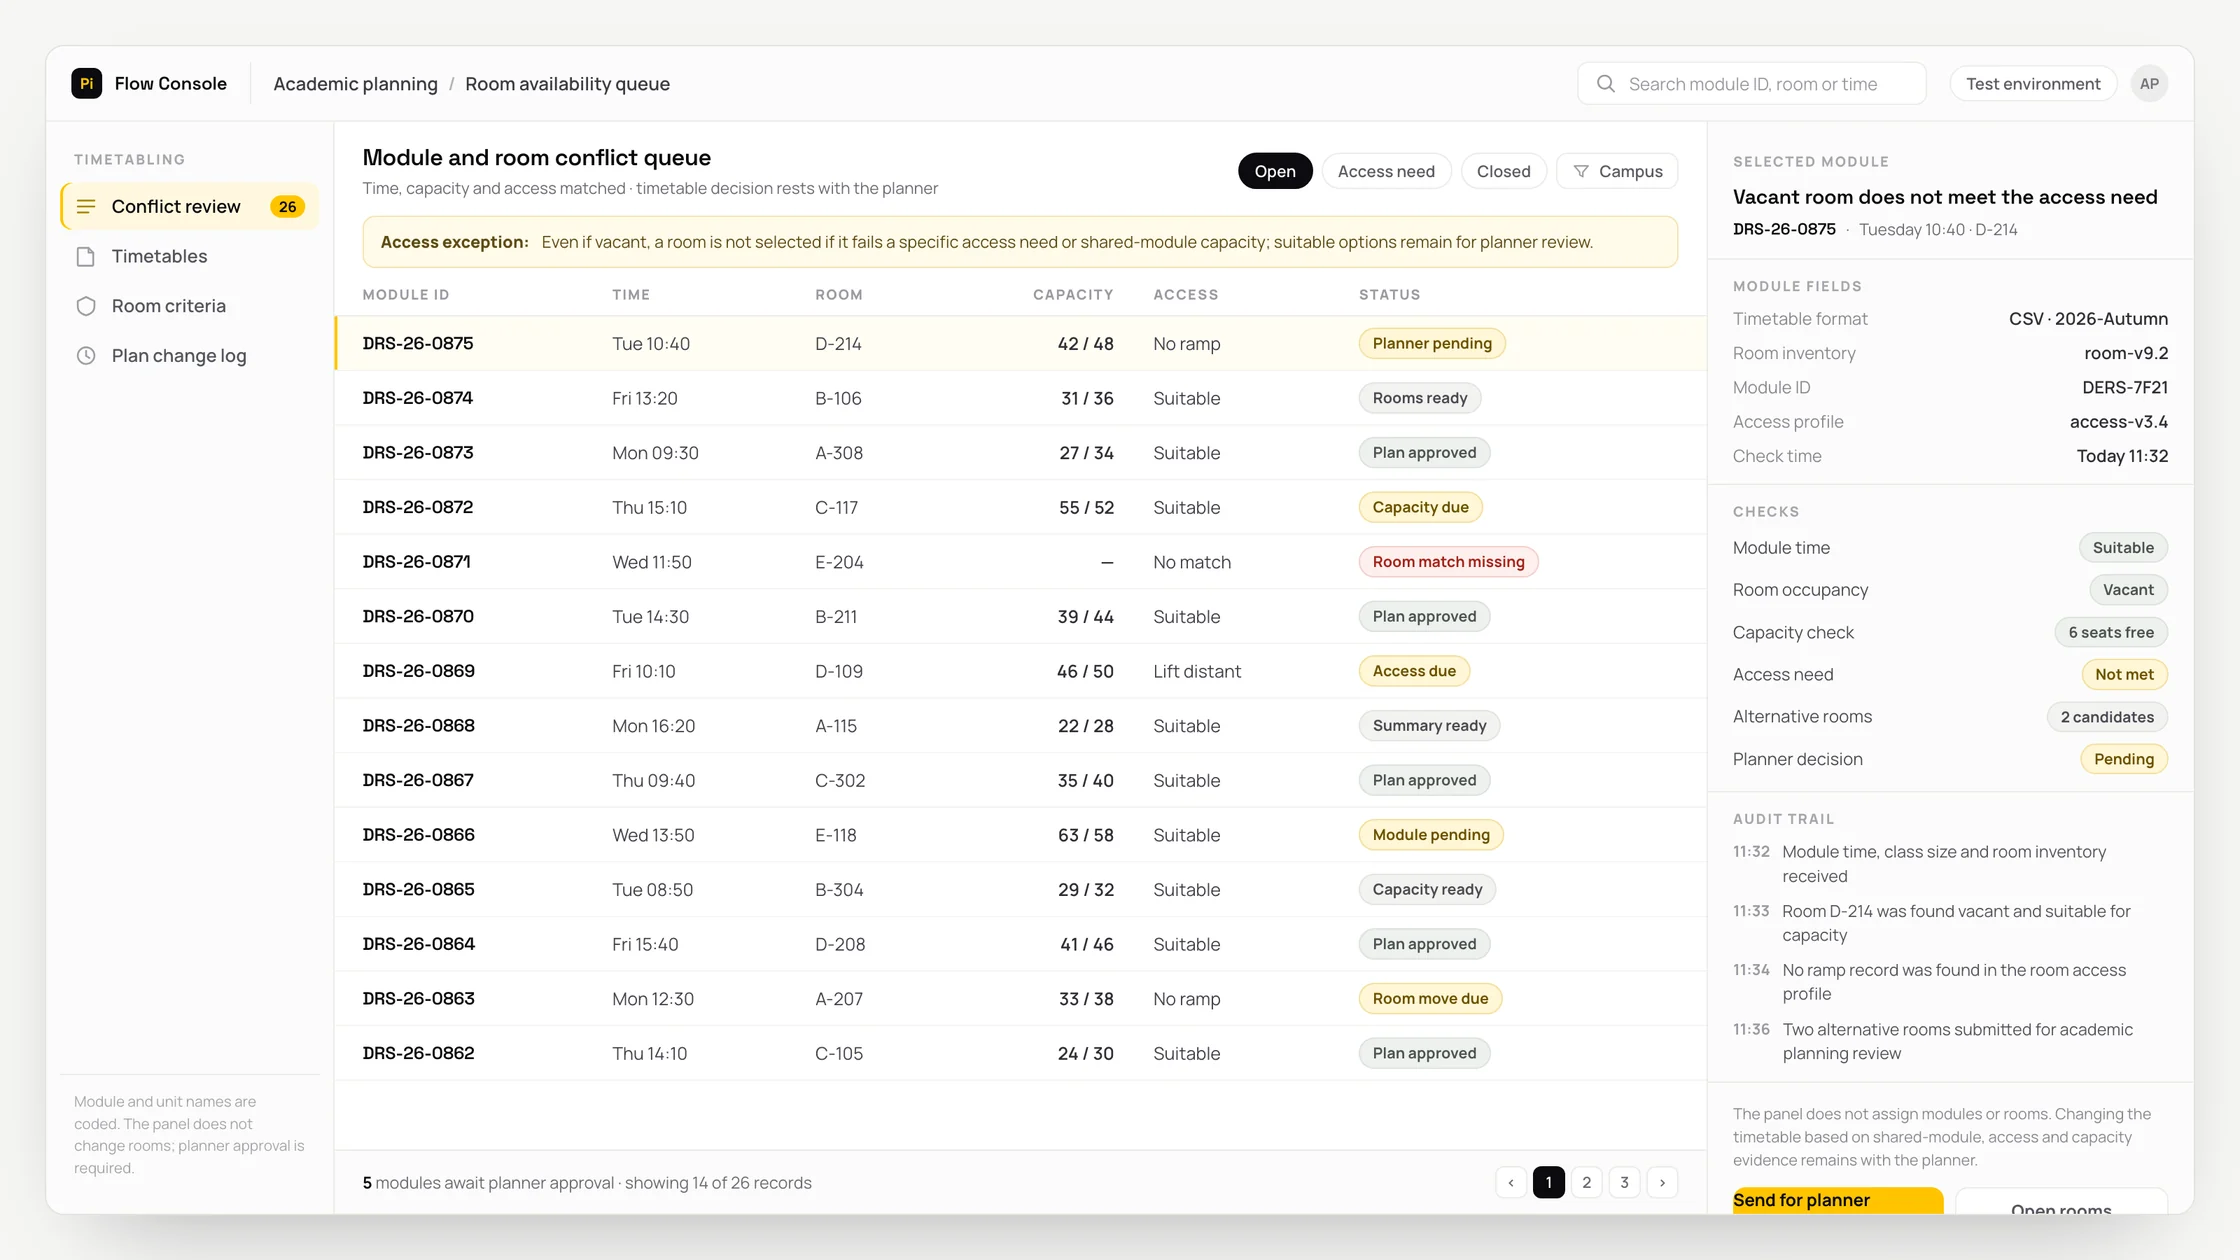The height and width of the screenshot is (1260, 2240).
Task: Open the Conflict review section
Action: pyautogui.click(x=190, y=206)
